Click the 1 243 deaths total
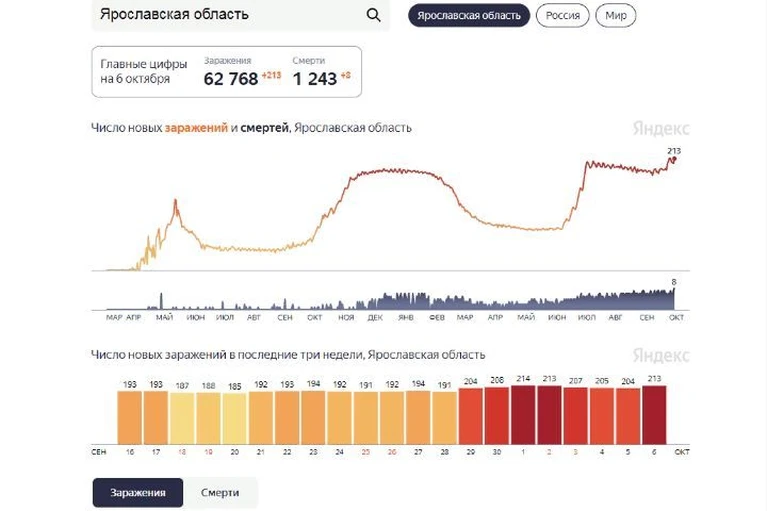This screenshot has height=511, width=767. 315,79
